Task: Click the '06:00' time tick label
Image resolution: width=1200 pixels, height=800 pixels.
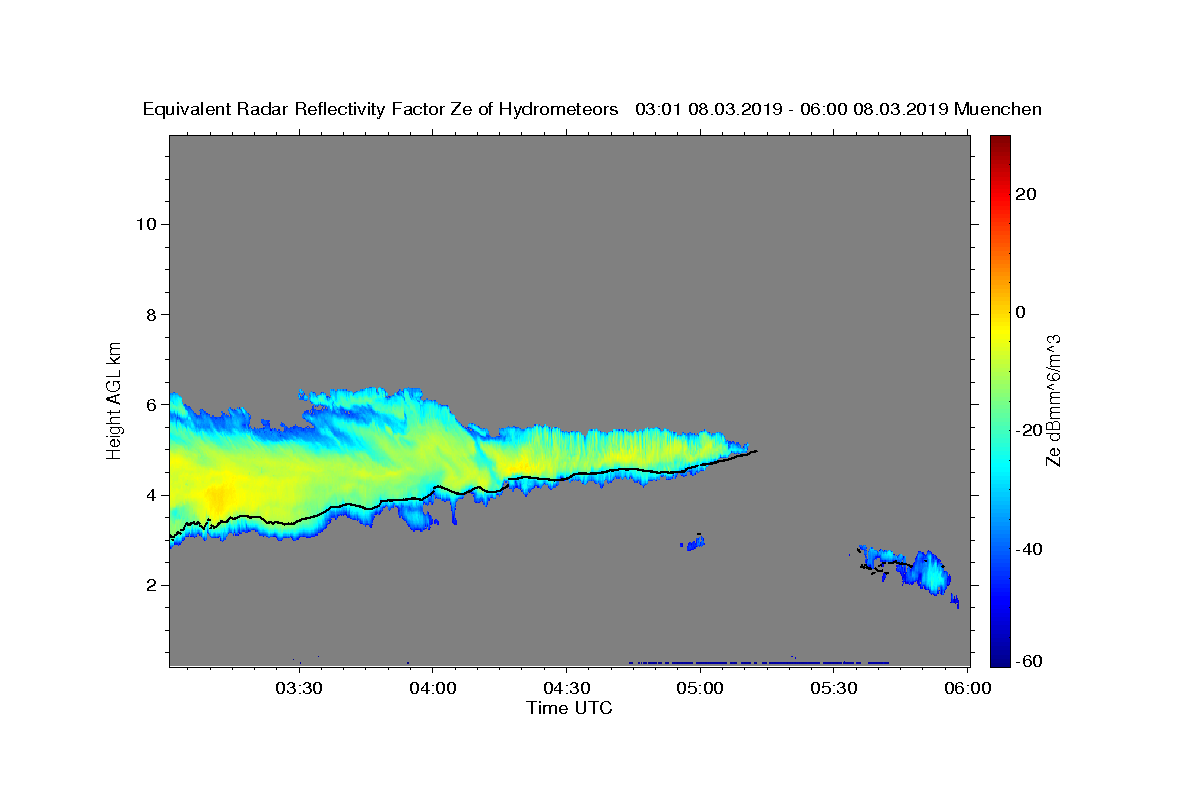Action: click(x=967, y=689)
